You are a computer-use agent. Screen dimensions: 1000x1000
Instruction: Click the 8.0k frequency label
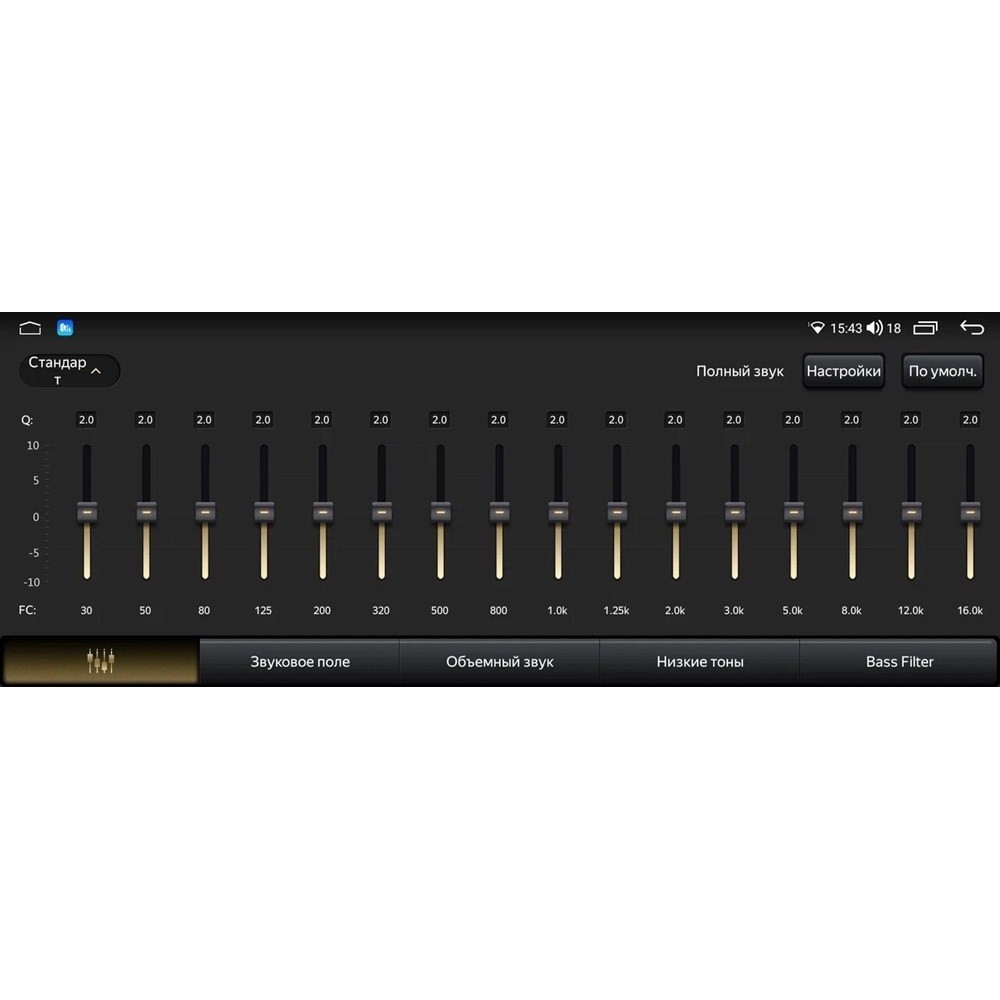(x=851, y=610)
